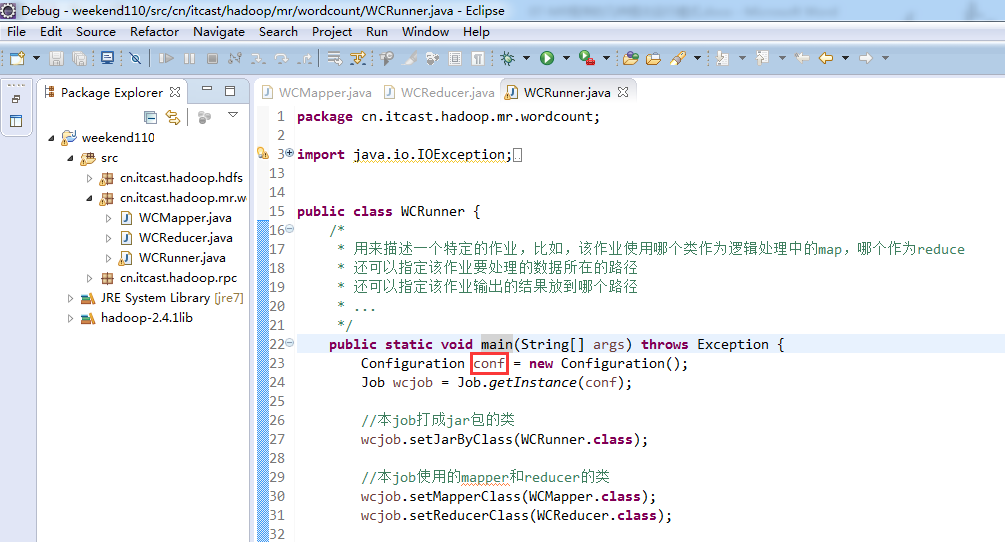The image size is (1005, 542).
Task: Click the Save toolbar icon
Action: tap(56, 58)
